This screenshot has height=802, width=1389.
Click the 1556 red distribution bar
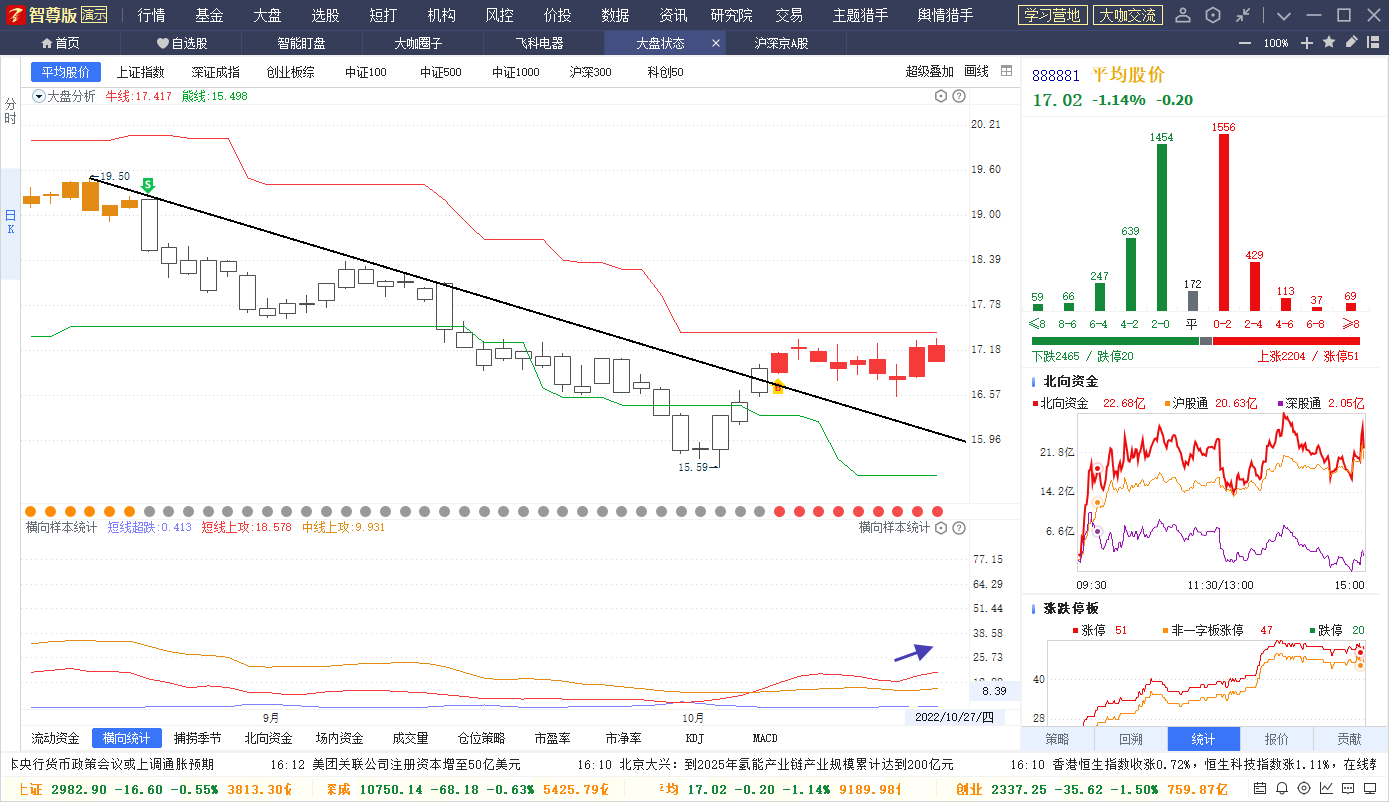tap(1223, 222)
